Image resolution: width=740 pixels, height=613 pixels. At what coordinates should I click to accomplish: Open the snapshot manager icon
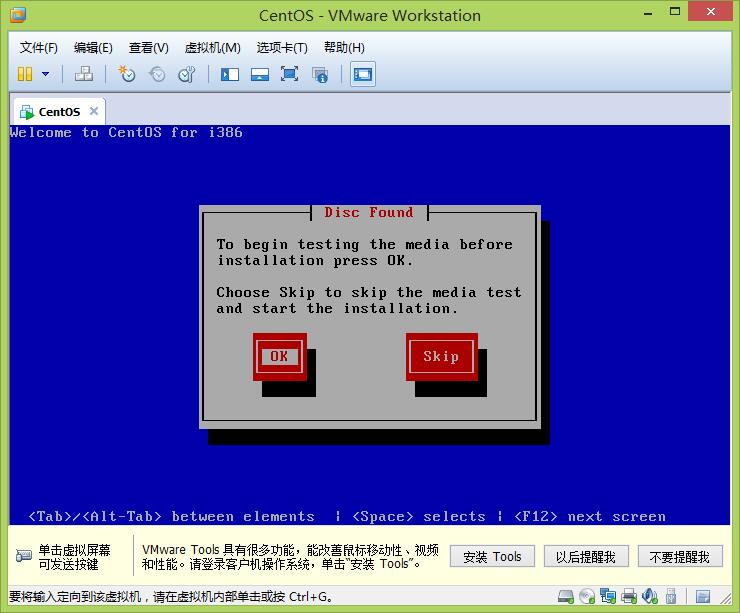(187, 74)
